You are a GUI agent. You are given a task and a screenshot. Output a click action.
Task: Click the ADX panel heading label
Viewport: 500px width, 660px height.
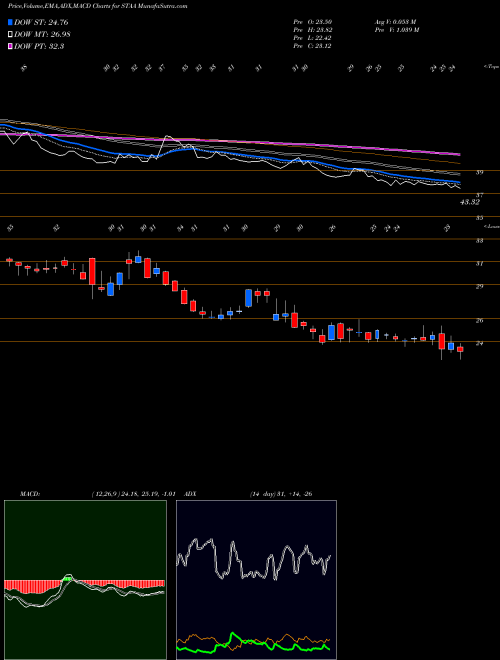coord(190,494)
